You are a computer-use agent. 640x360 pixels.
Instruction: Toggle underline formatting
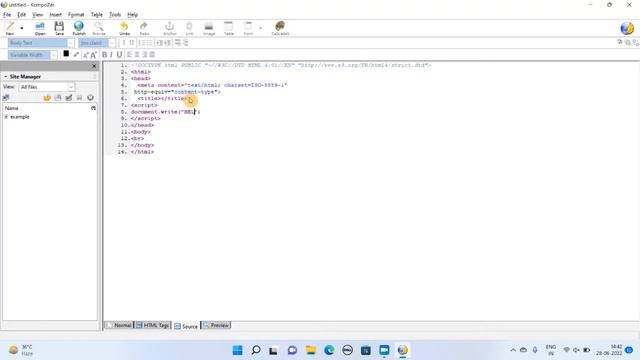(x=119, y=55)
